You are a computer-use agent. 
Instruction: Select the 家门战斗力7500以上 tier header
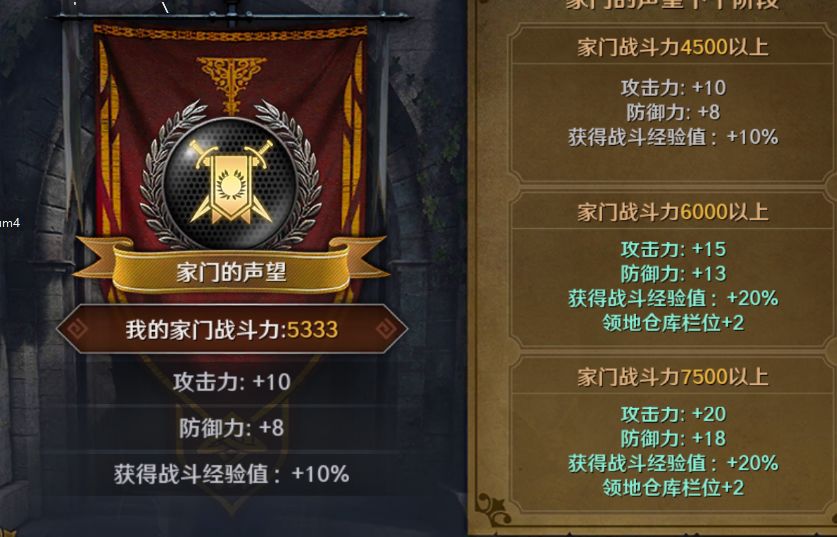tap(673, 377)
